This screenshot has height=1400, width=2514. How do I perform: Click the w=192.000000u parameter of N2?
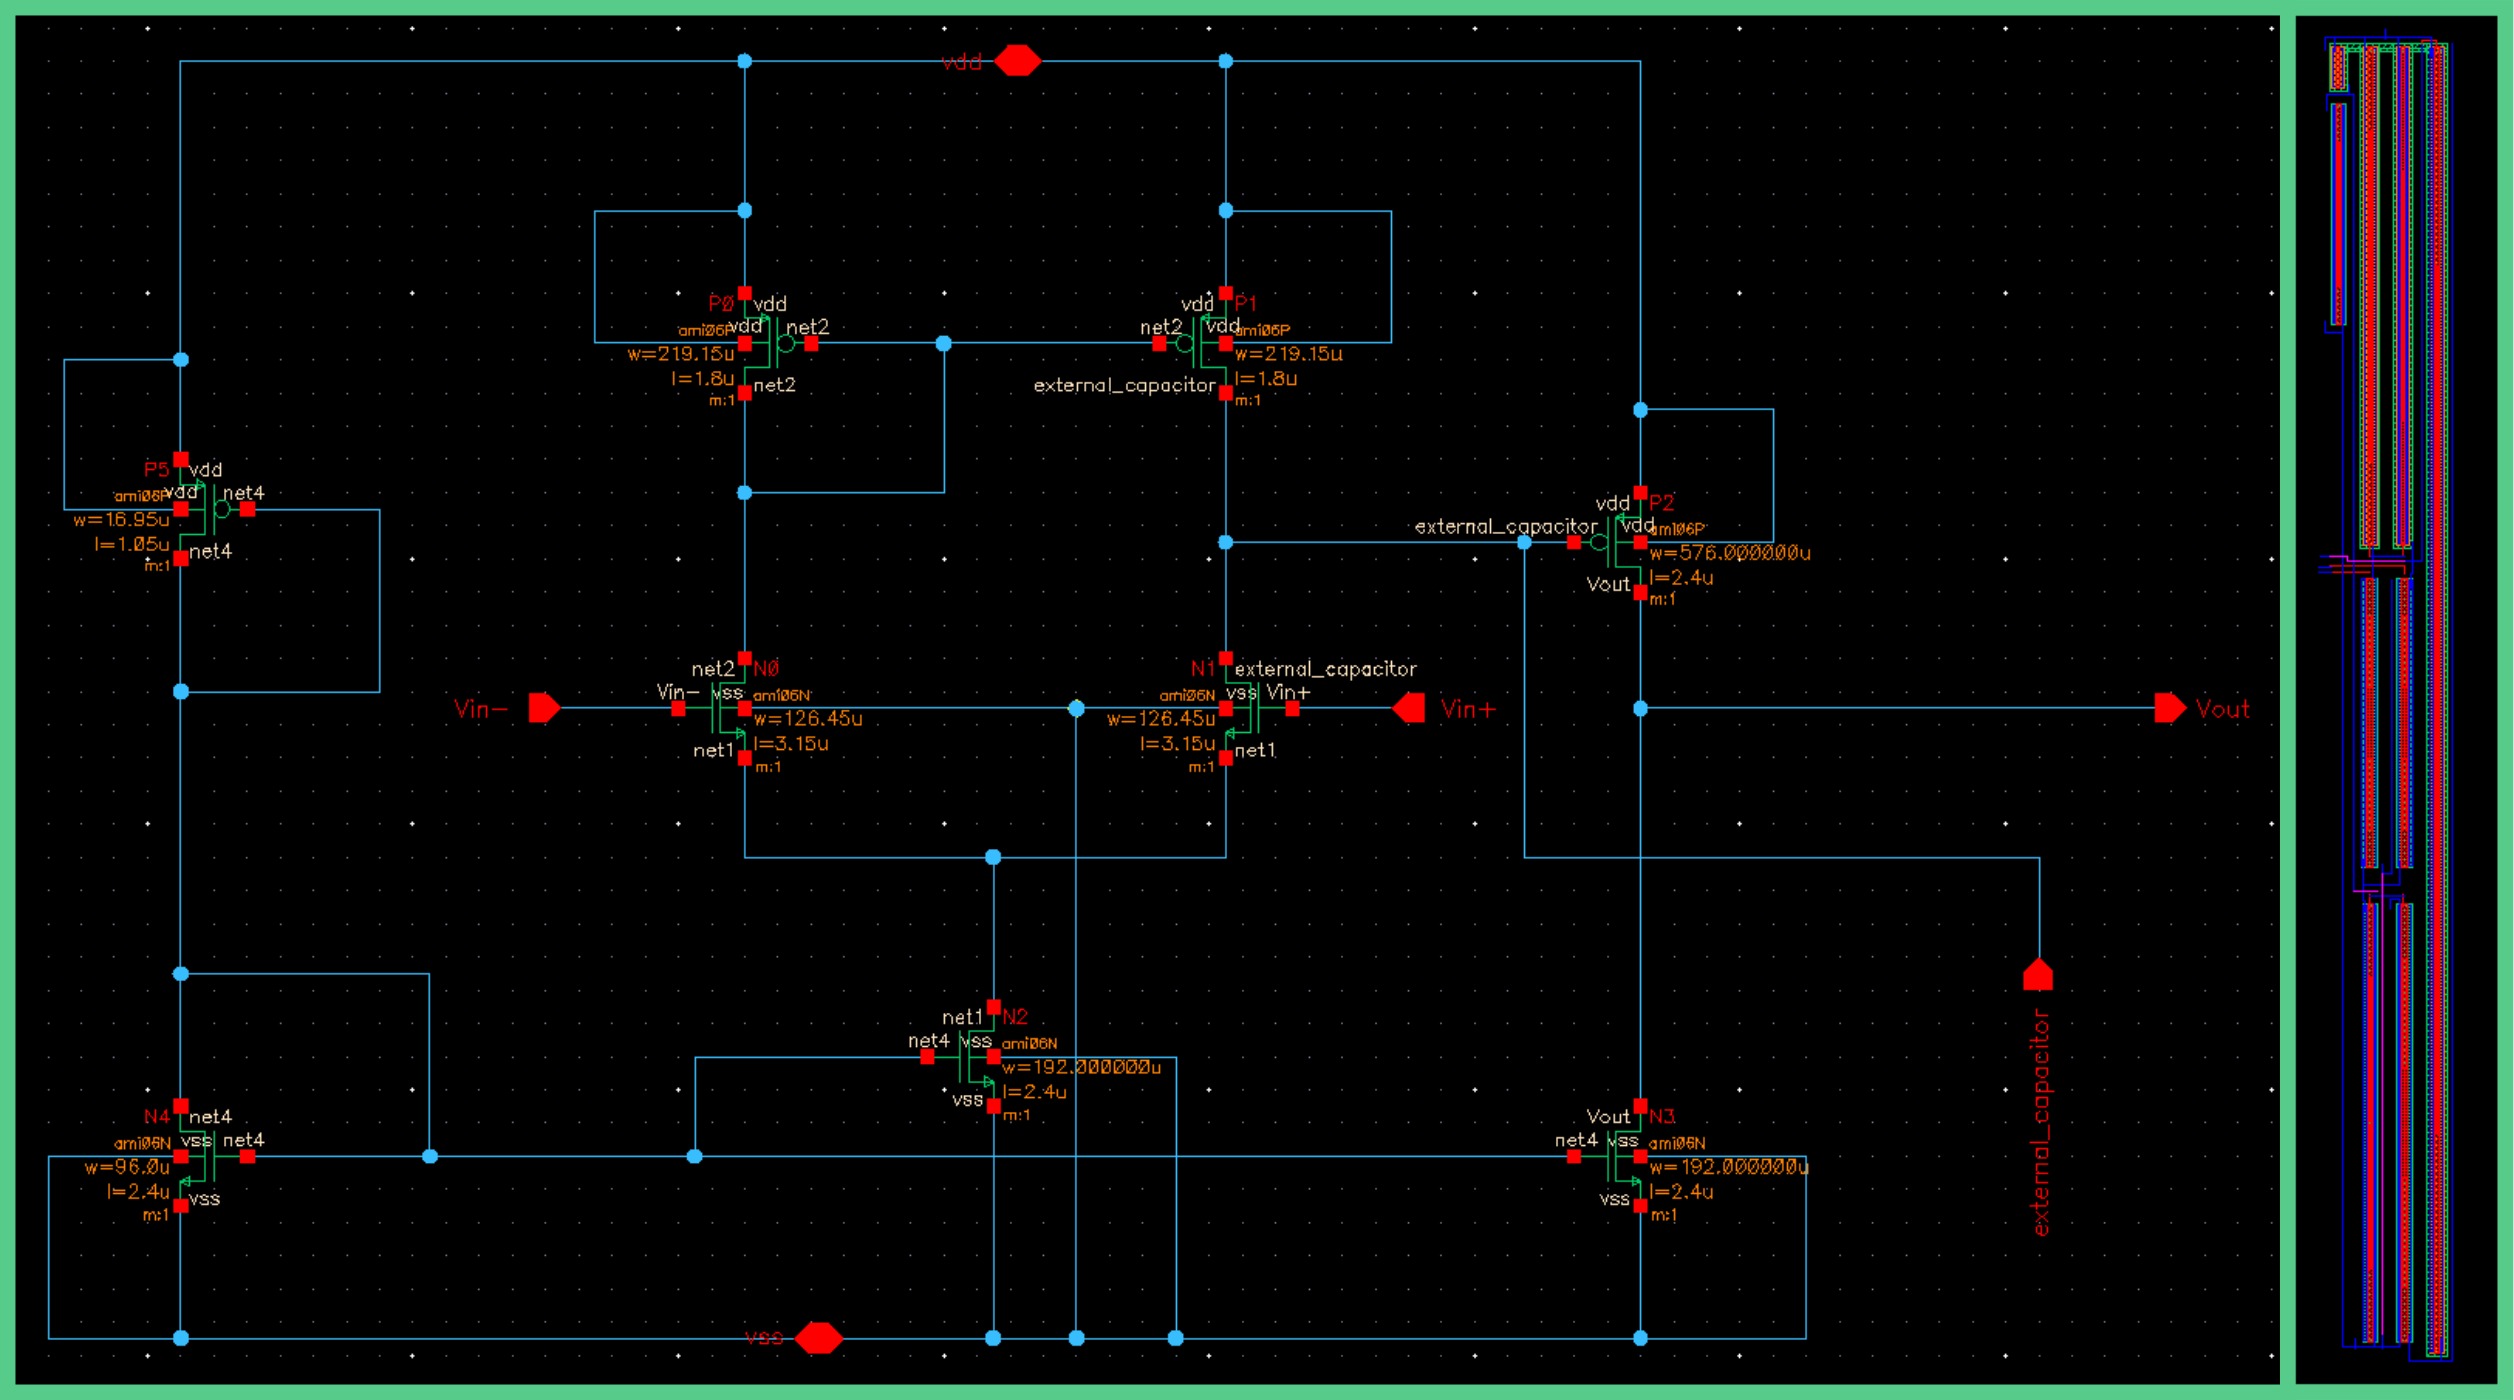1082,1068
